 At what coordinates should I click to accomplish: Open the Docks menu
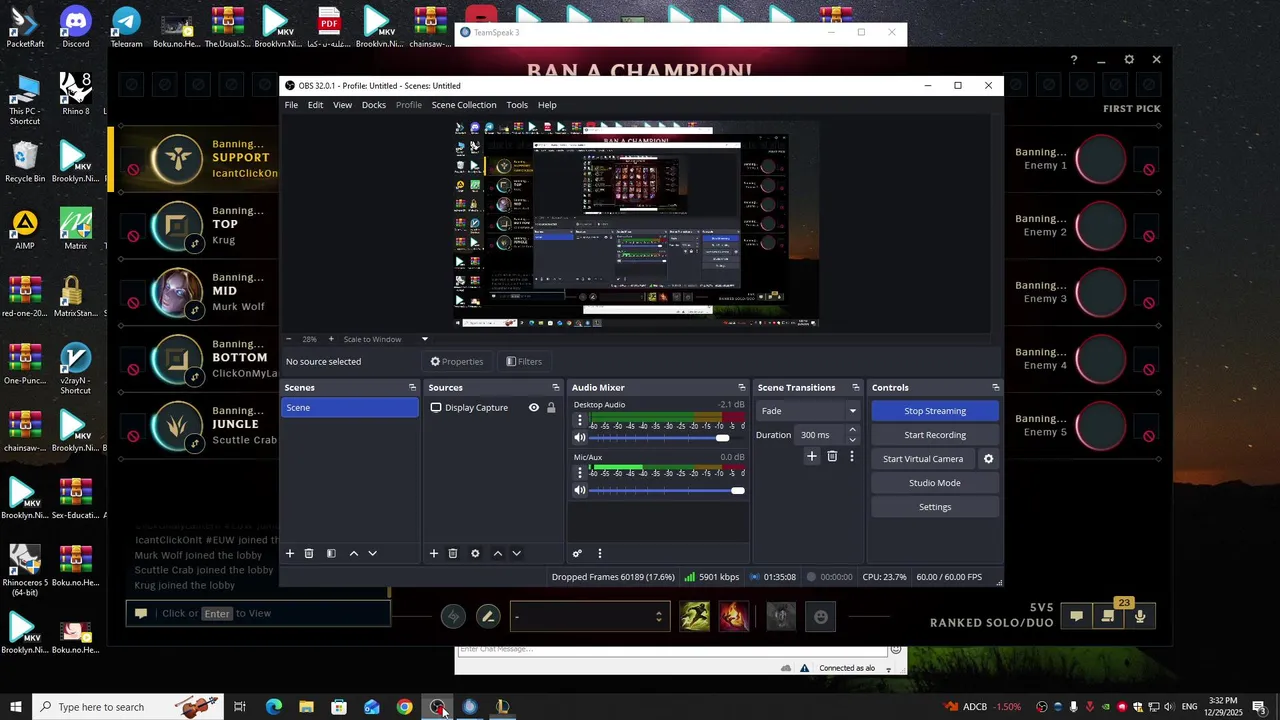[374, 105]
